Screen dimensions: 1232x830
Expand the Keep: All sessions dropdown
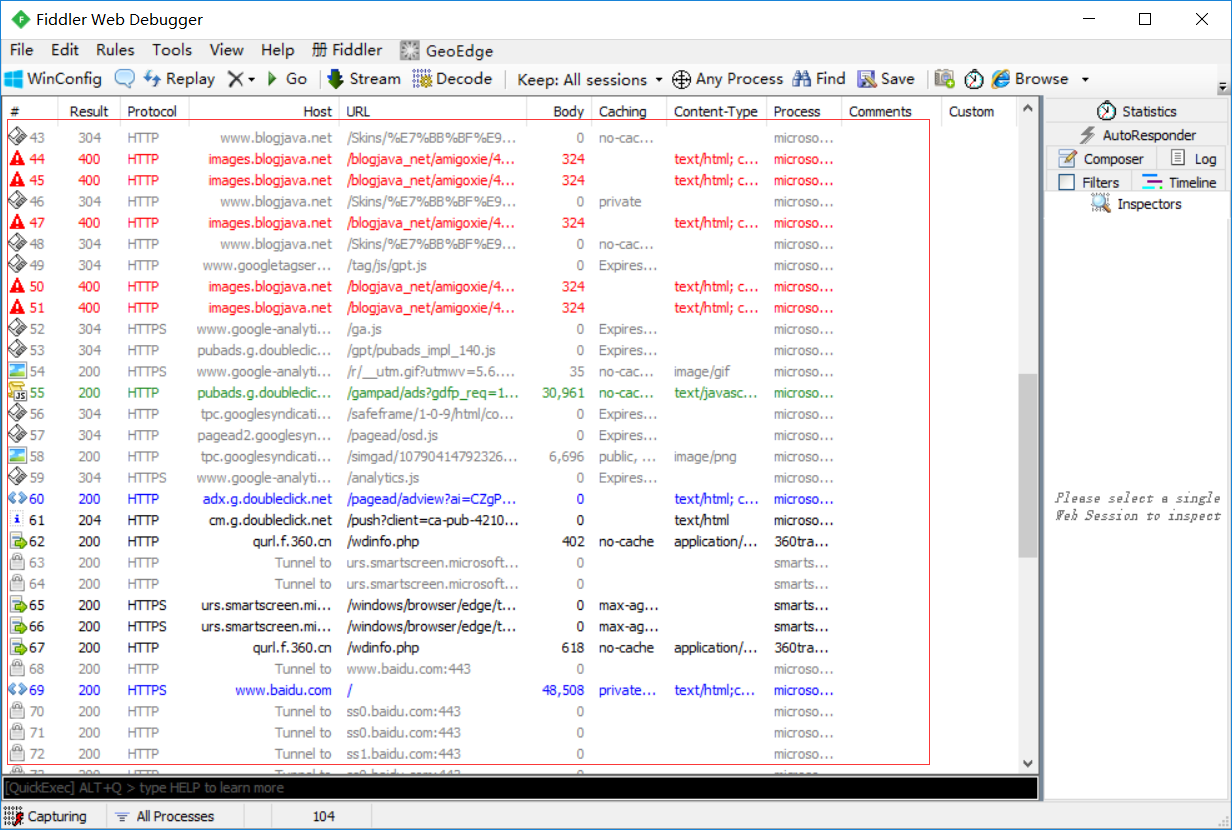[x=659, y=80]
